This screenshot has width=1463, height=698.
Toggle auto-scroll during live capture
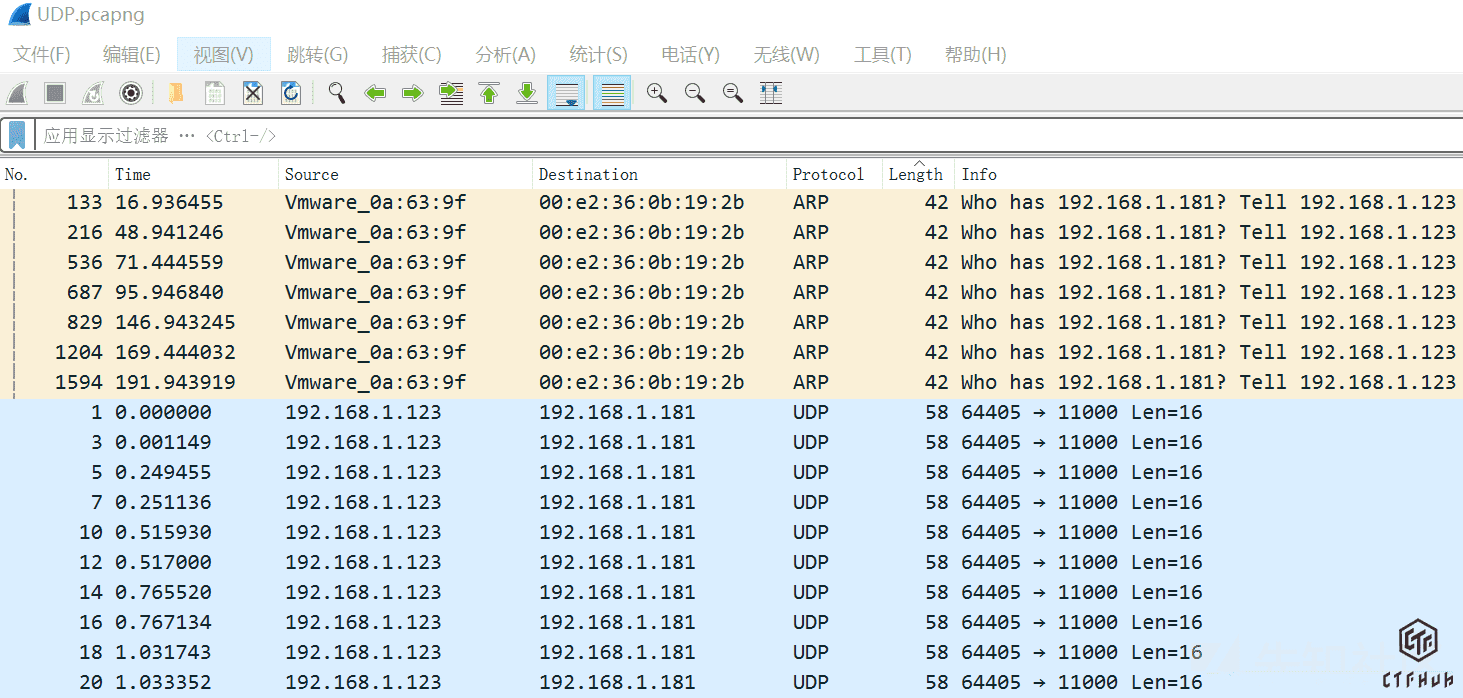pos(566,93)
